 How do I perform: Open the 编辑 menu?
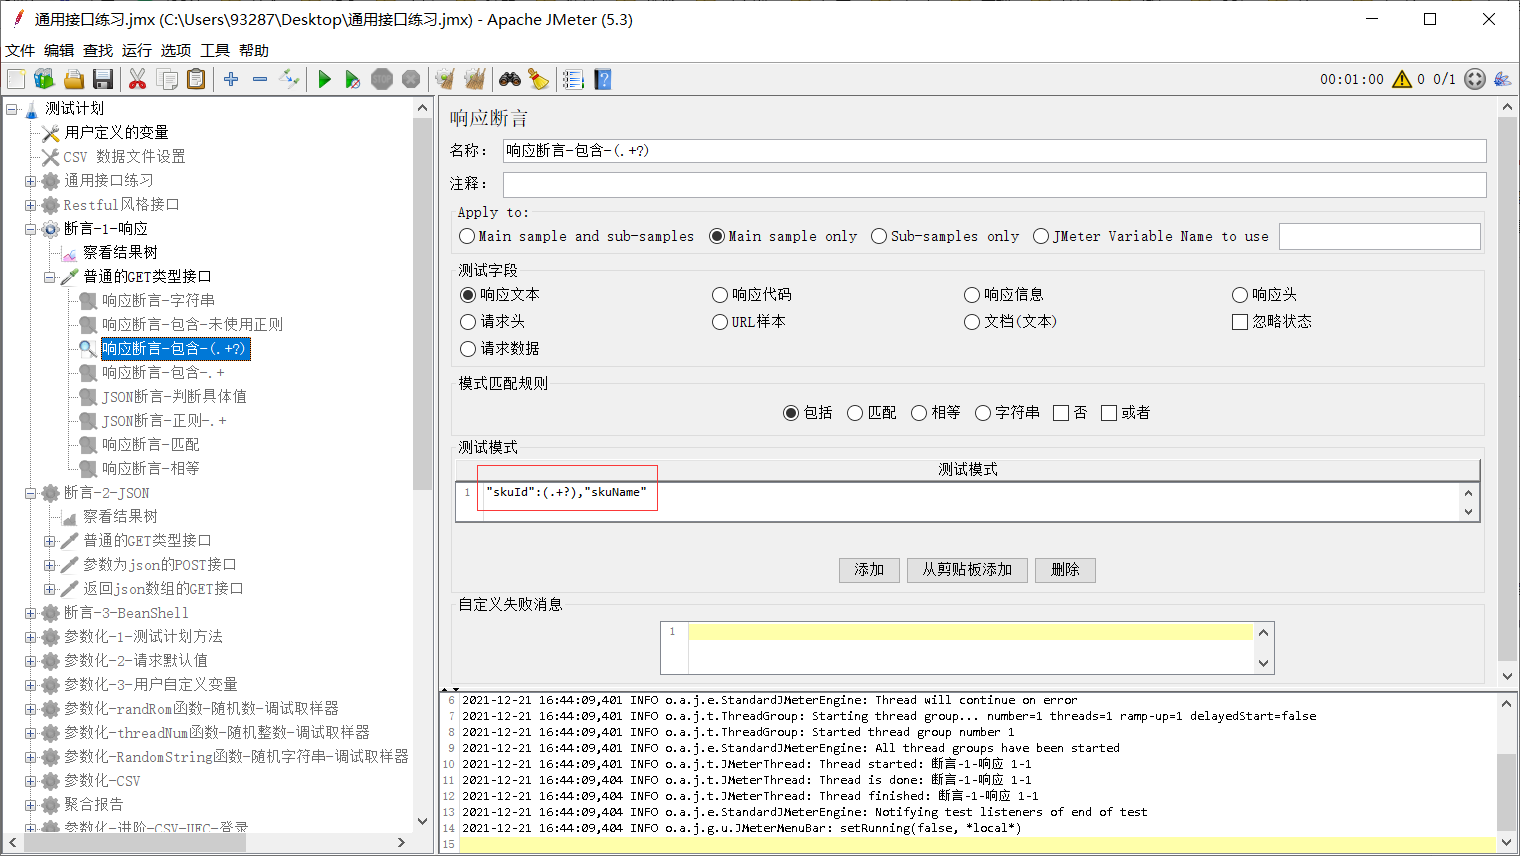[x=59, y=50]
